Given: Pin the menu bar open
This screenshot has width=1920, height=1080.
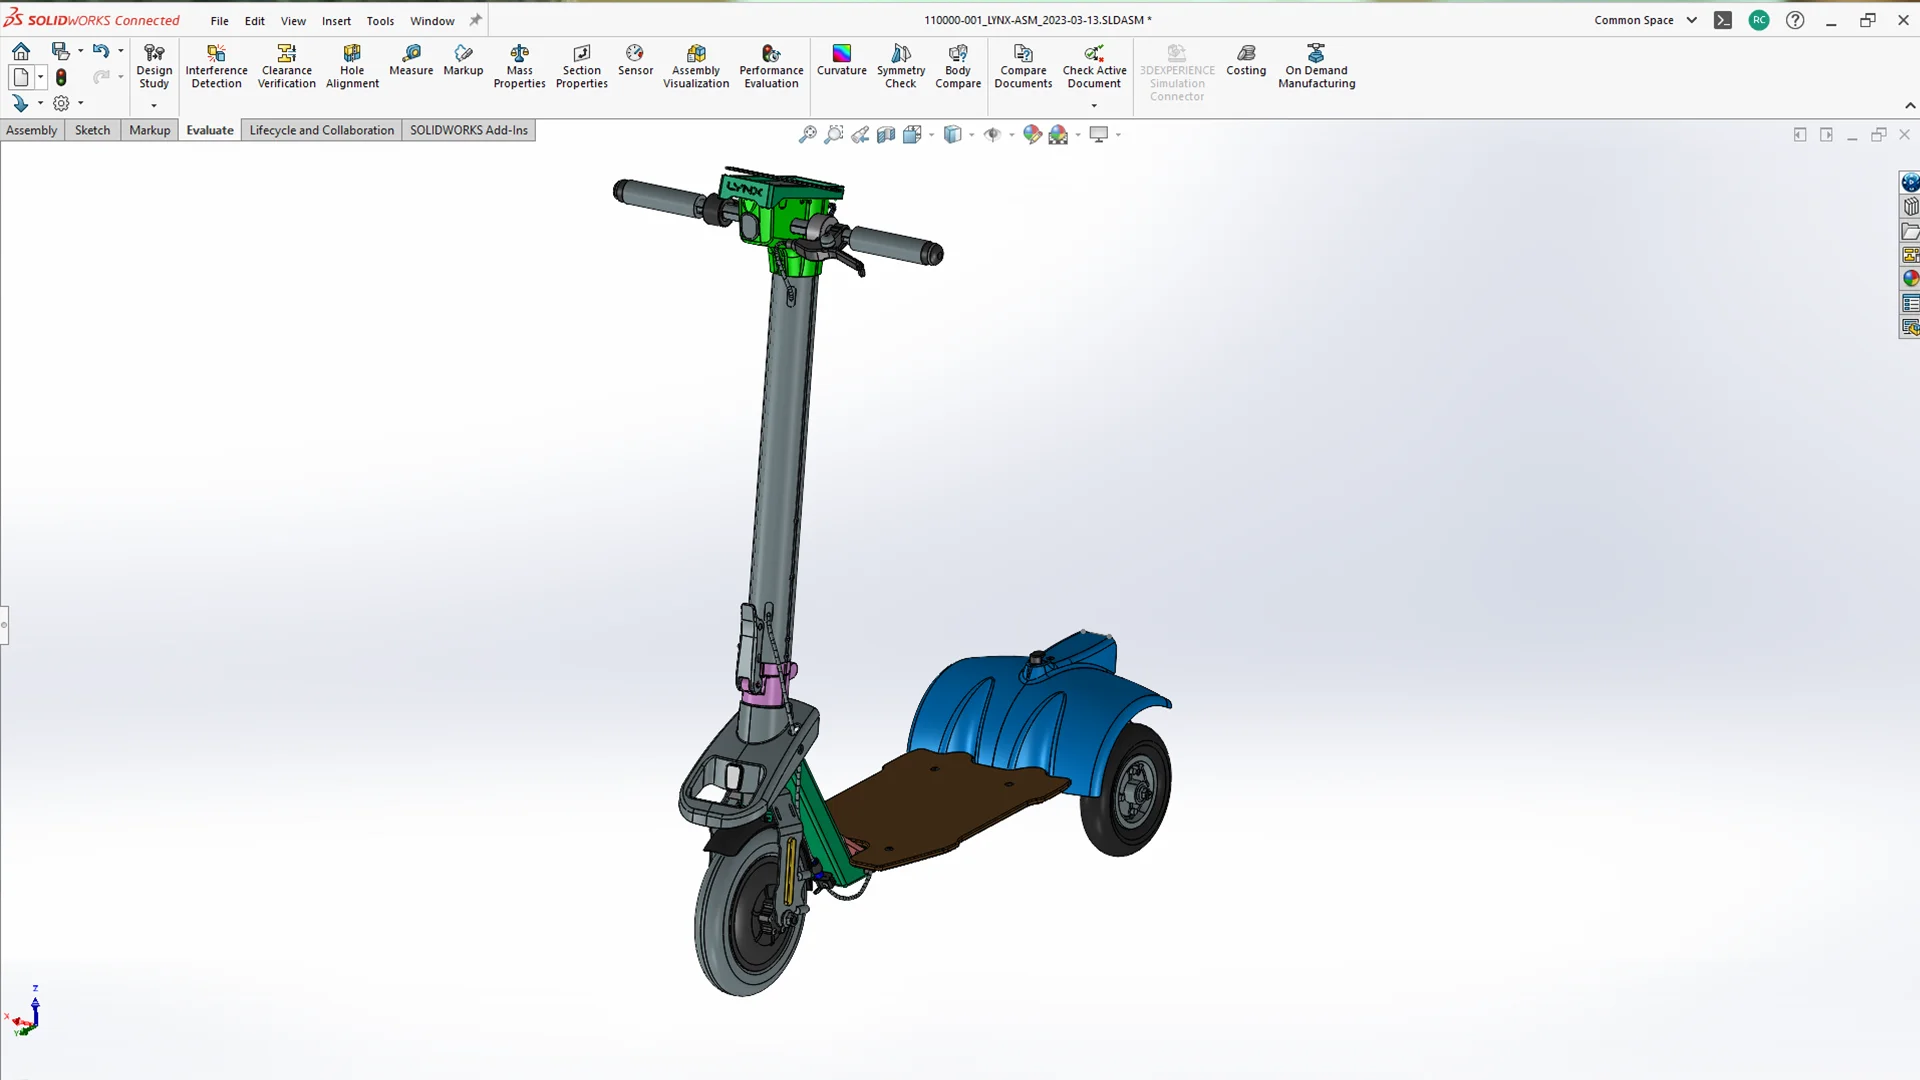Looking at the screenshot, I should 476,20.
